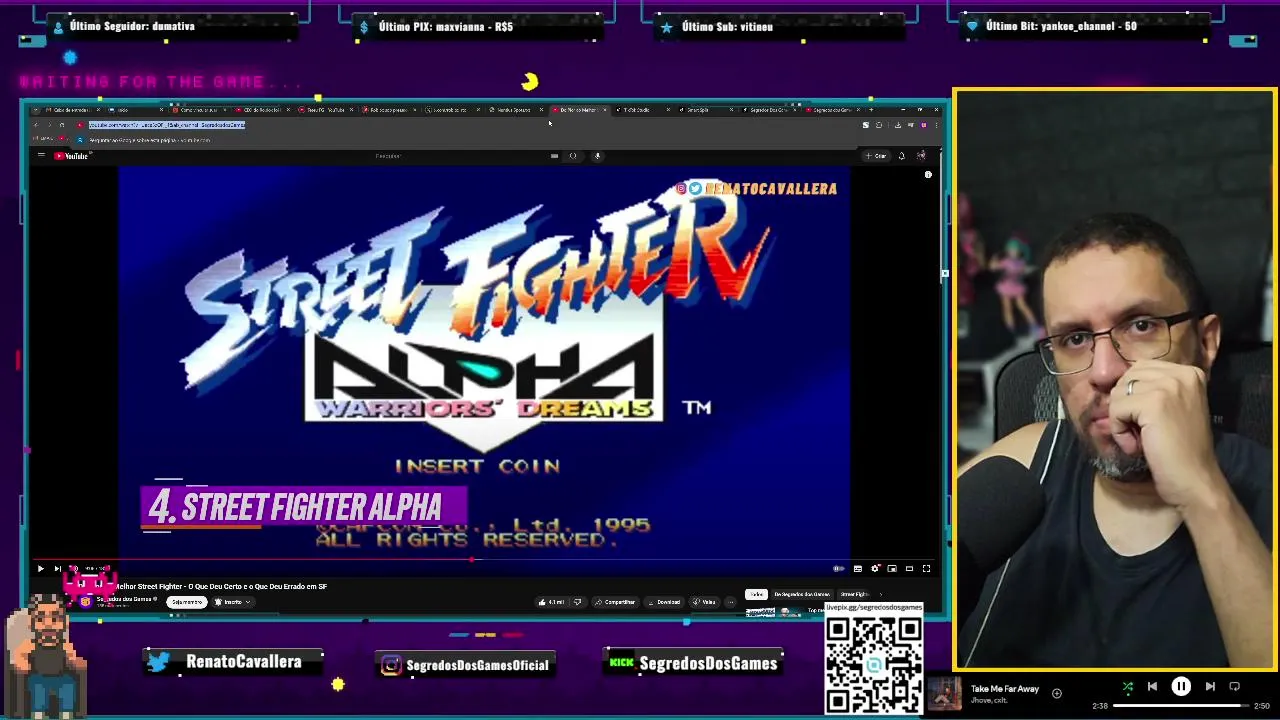Screen dimensions: 1280x720
Task: Toggle Spotify repeat mode
Action: [1234, 687]
